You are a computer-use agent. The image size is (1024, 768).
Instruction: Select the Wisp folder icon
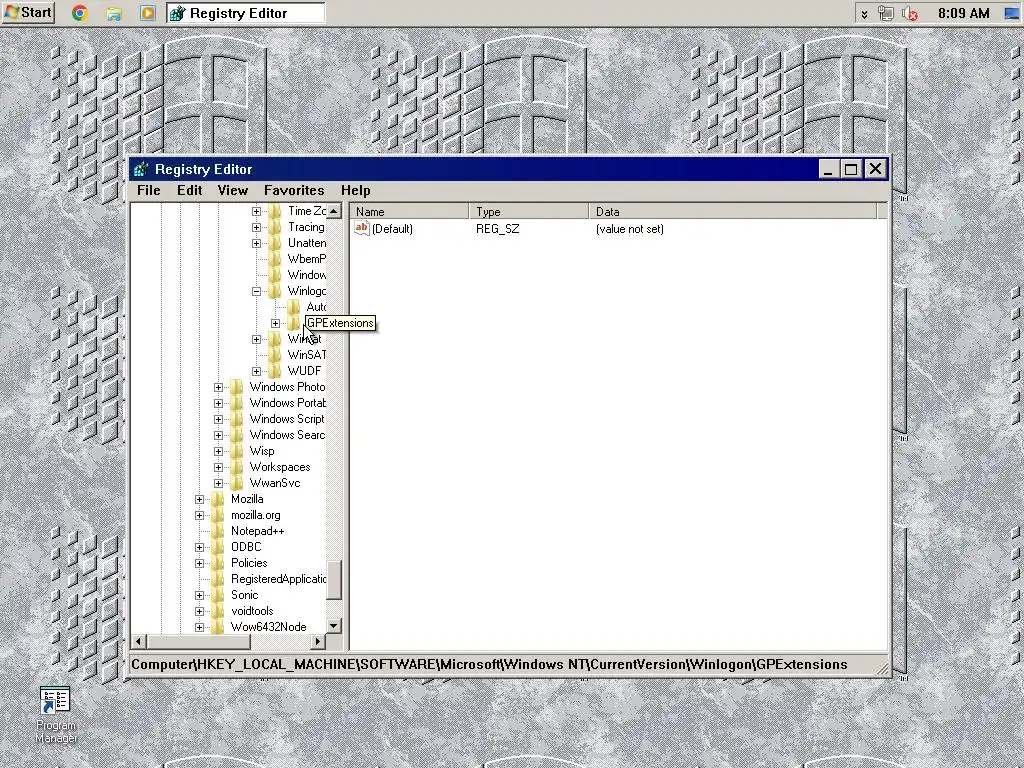tap(237, 451)
